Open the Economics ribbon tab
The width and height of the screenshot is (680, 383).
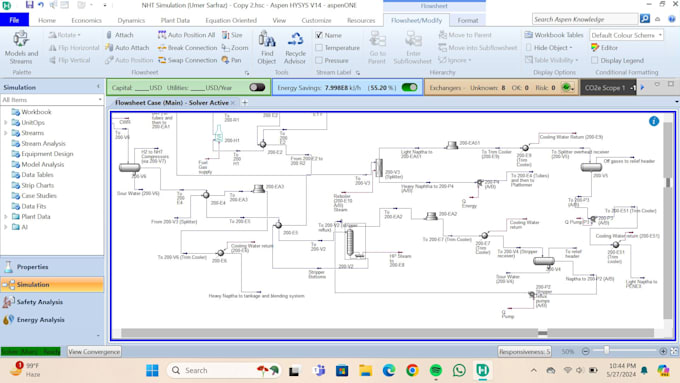[x=86, y=20]
